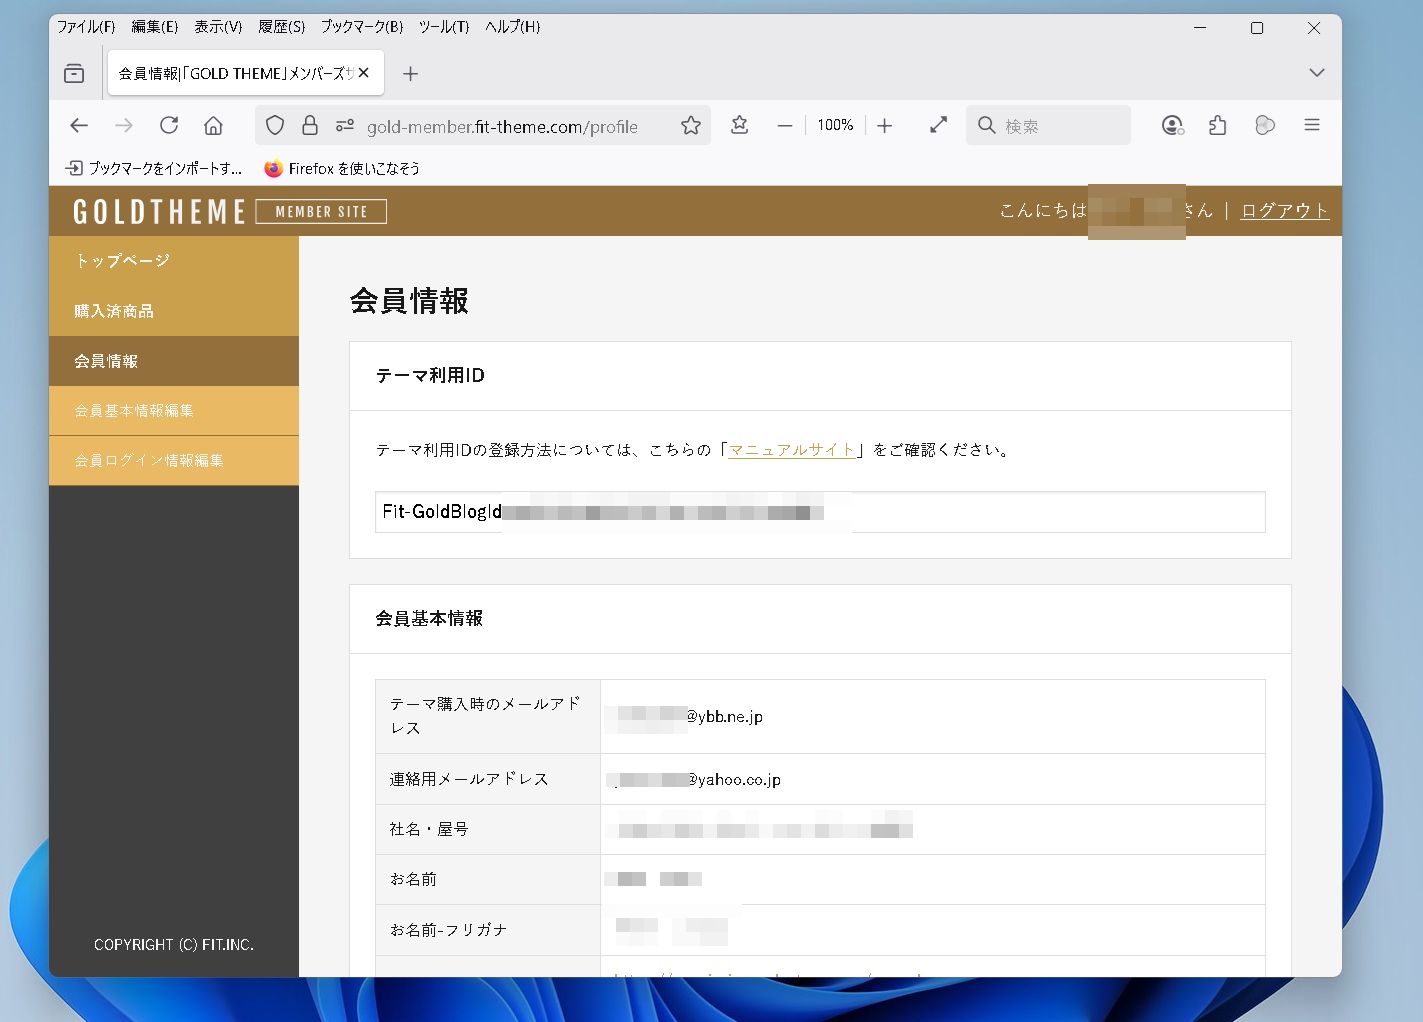Expand the list all tabs chevron

pos(1316,73)
